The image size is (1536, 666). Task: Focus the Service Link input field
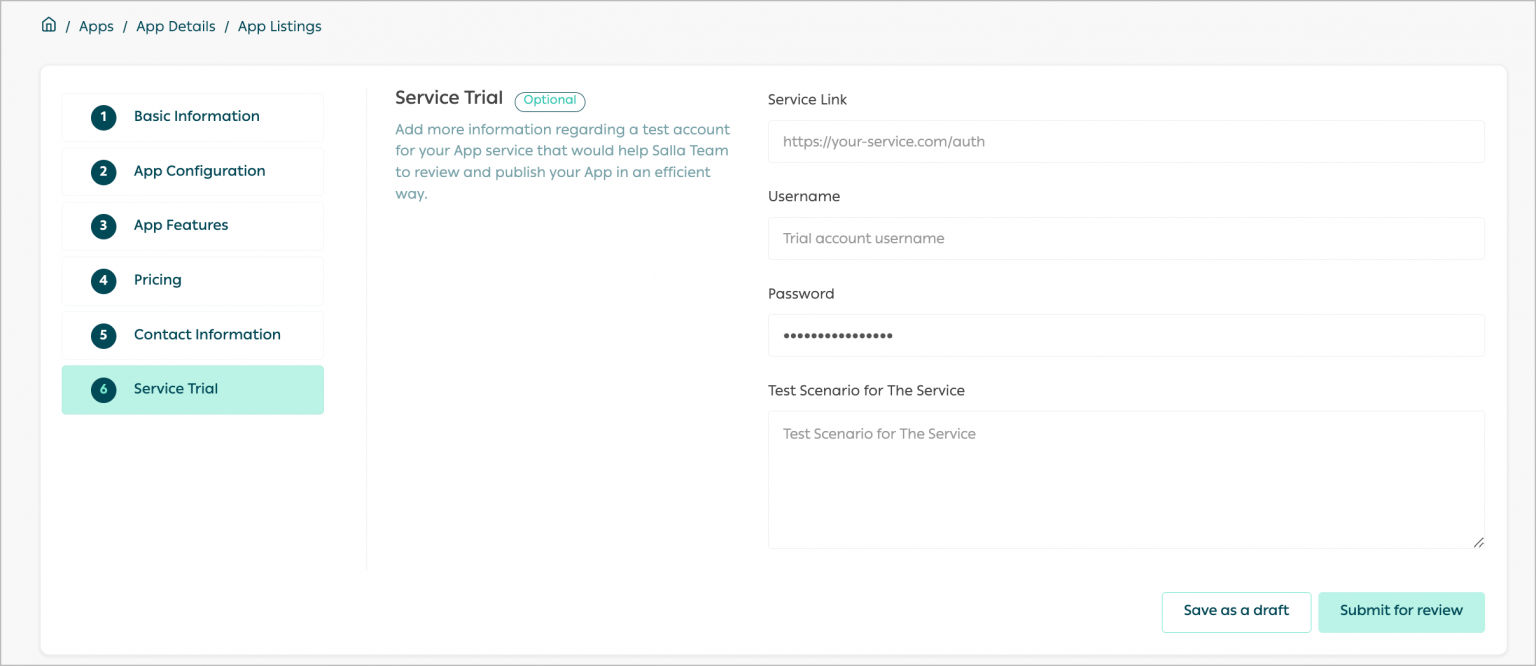pyautogui.click(x=1126, y=141)
